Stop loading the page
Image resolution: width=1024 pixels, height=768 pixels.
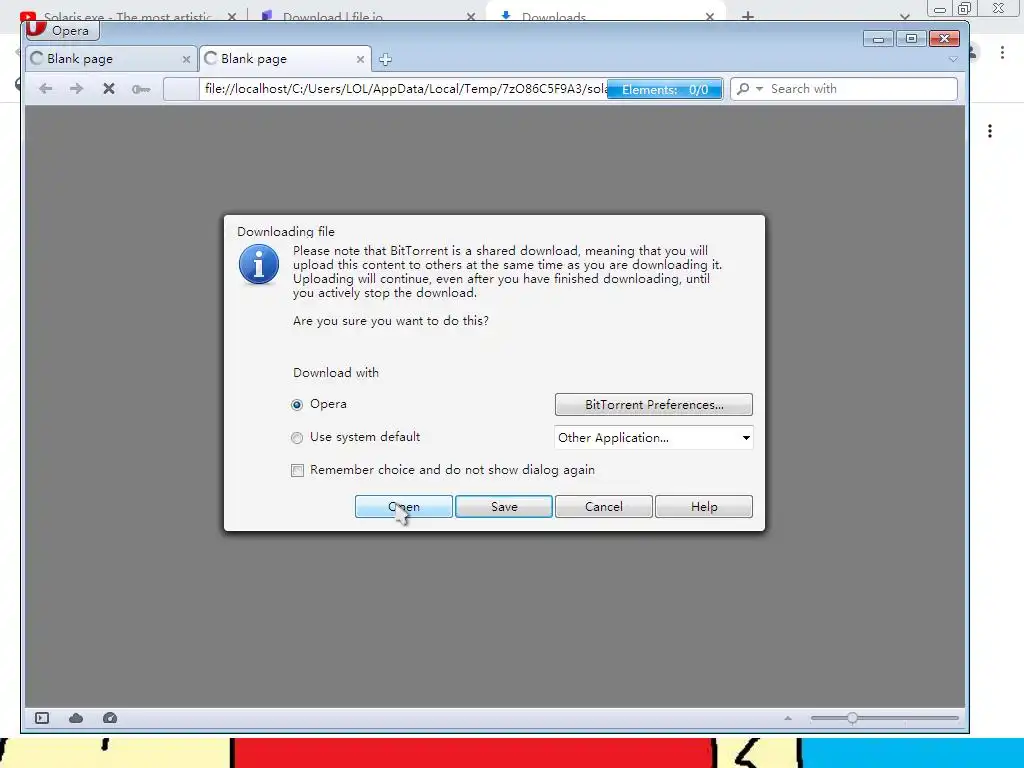(x=109, y=89)
